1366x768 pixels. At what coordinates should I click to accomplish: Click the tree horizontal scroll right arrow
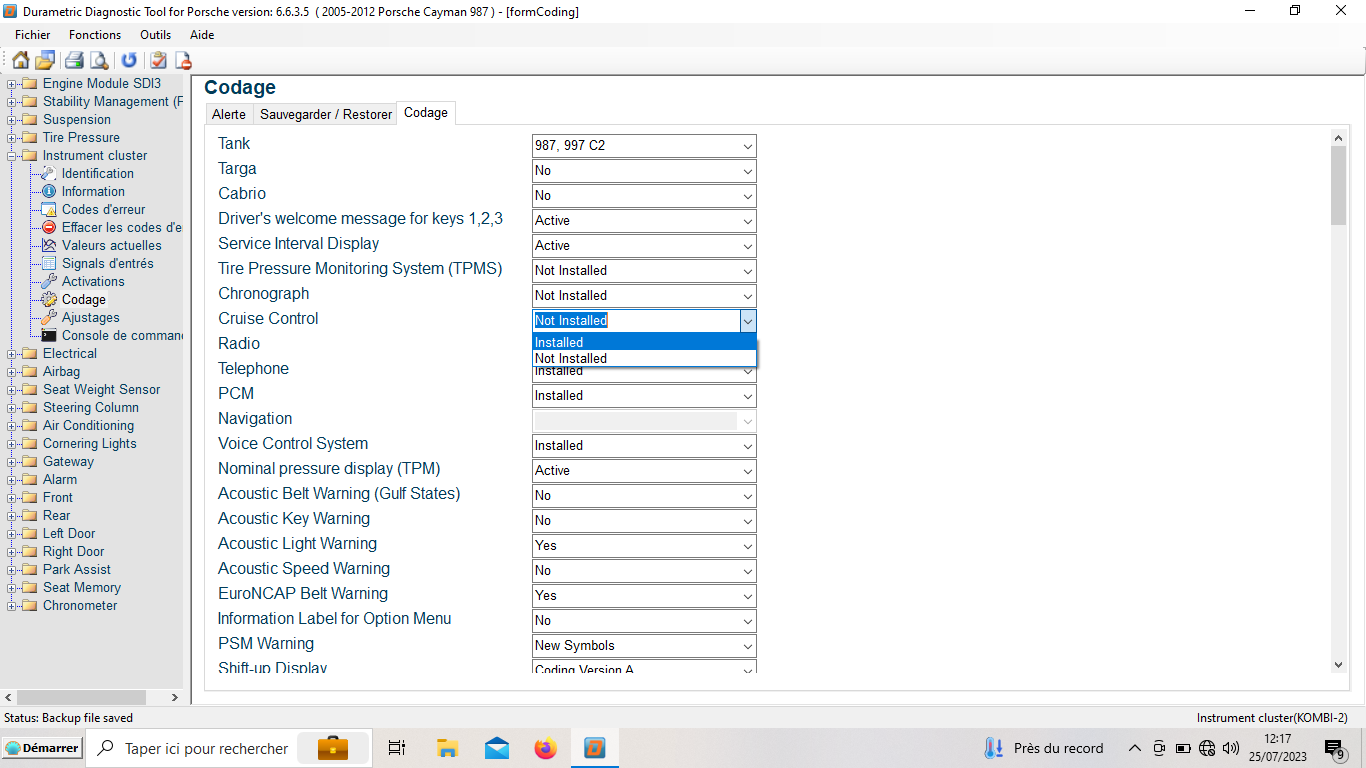pos(175,697)
